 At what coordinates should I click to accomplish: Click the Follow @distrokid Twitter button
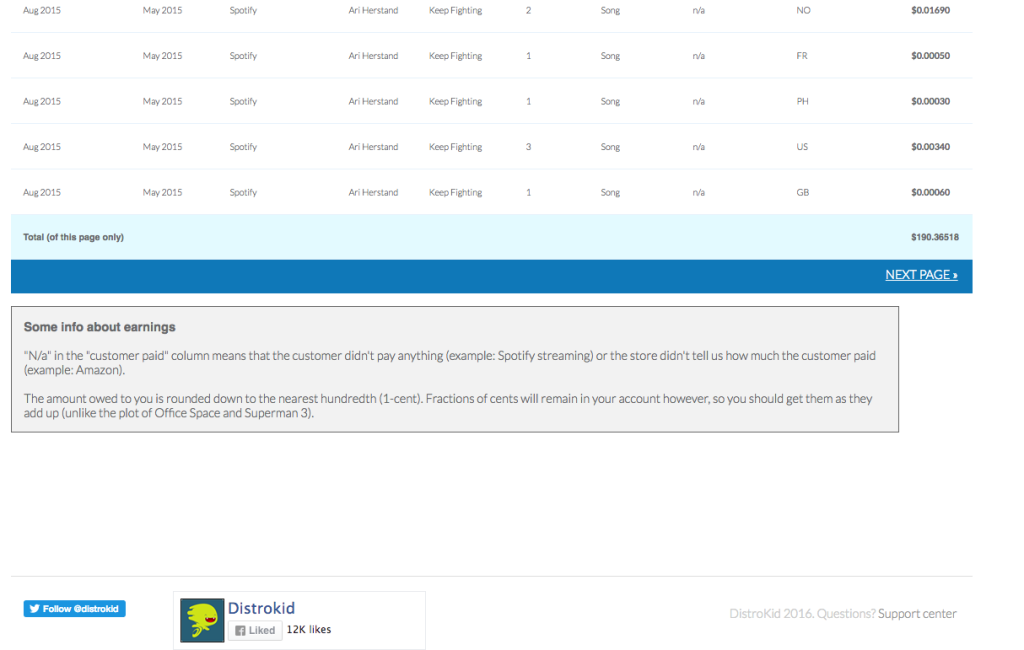[x=74, y=609]
